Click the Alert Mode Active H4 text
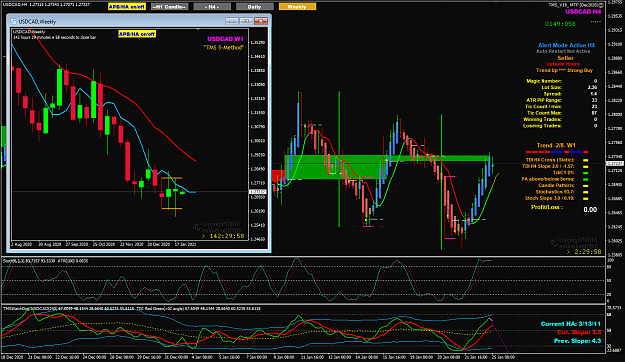The height and width of the screenshot is (362, 625). click(566, 45)
